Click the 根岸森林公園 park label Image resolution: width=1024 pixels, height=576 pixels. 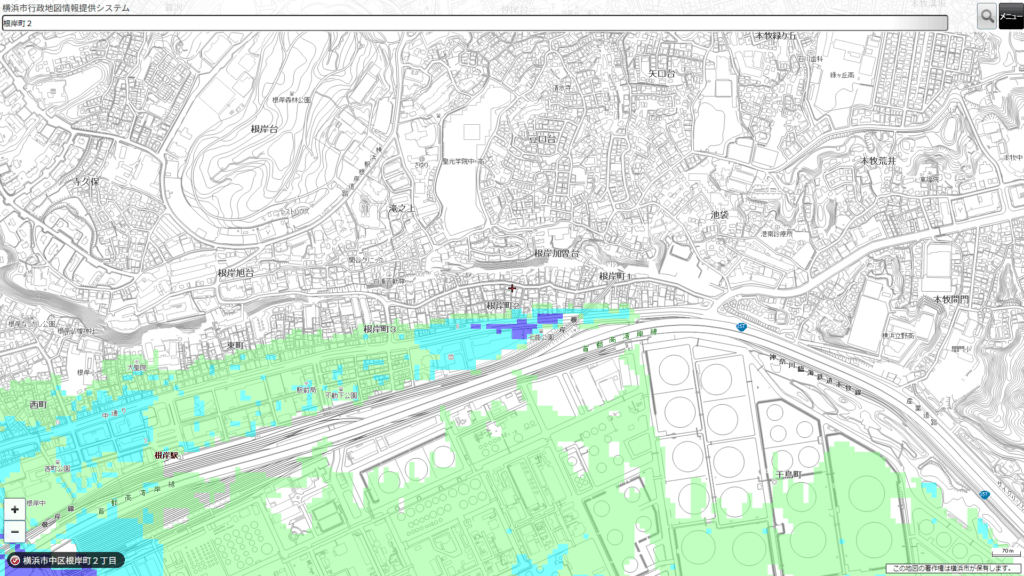tap(292, 100)
